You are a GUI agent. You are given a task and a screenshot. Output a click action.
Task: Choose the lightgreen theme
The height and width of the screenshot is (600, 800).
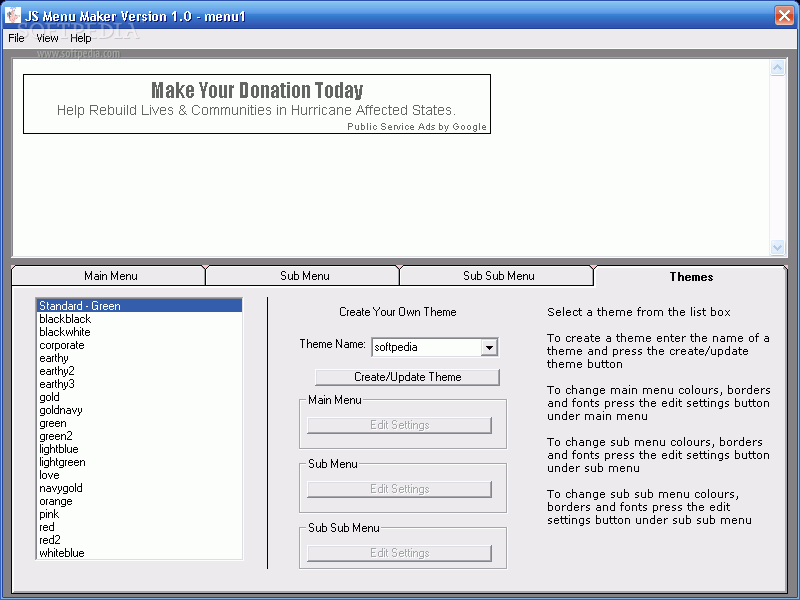[x=140, y=462]
